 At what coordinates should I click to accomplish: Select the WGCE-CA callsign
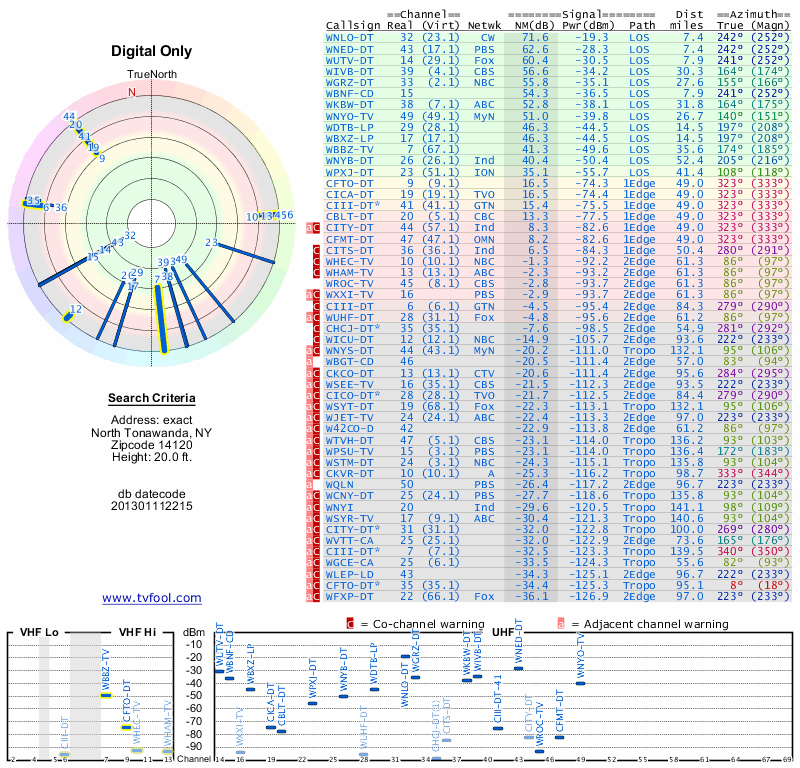tap(349, 562)
